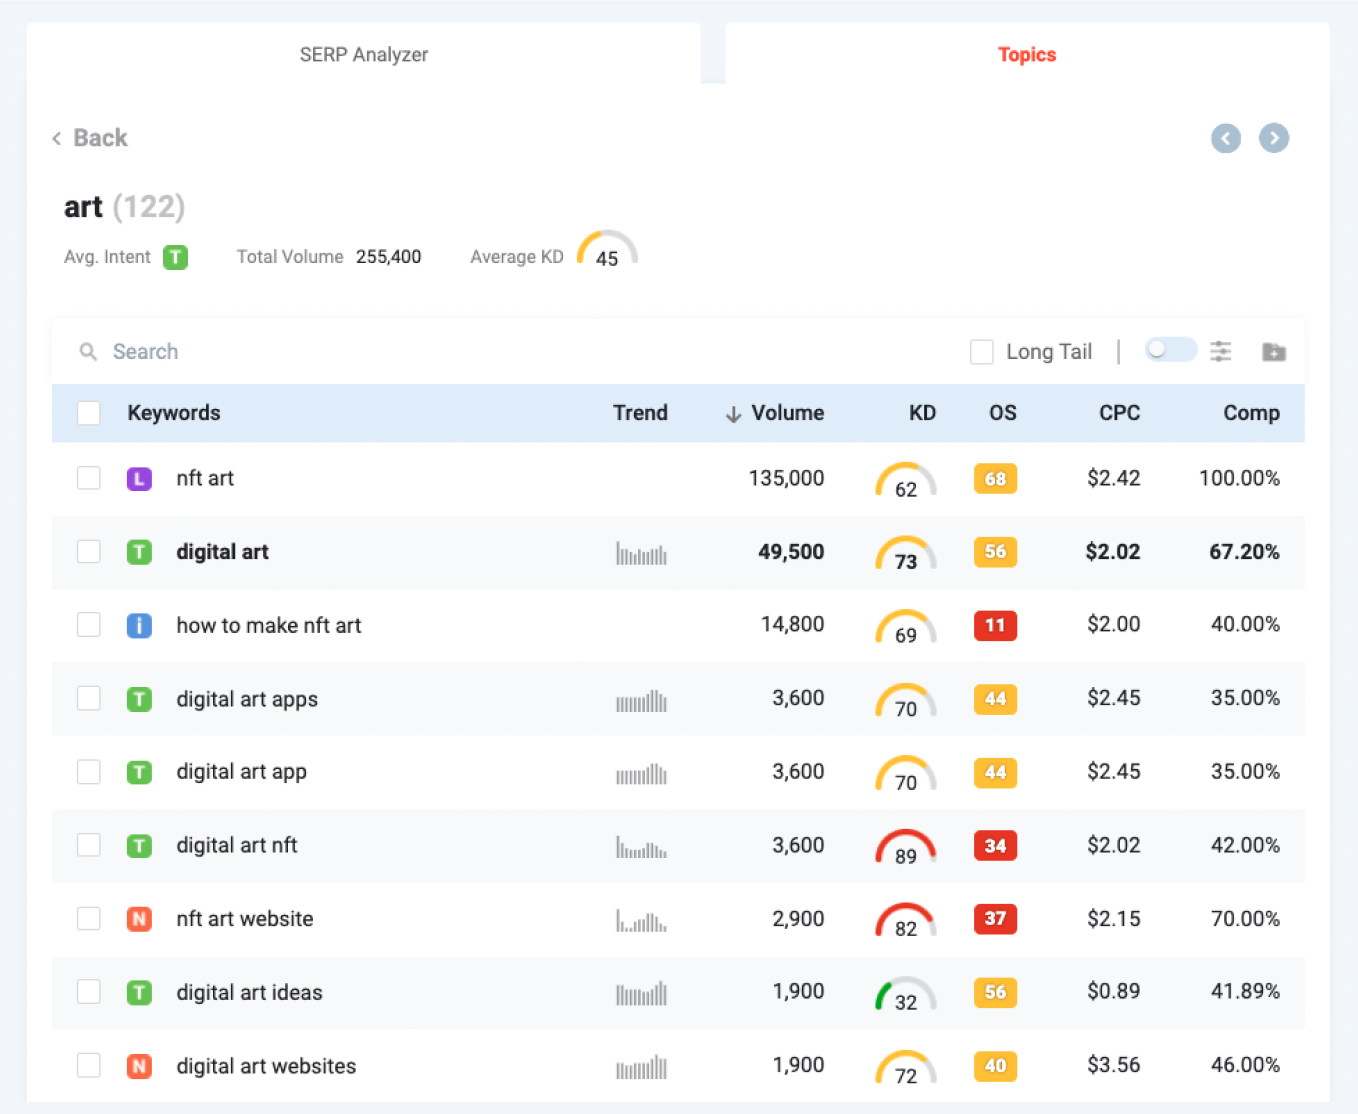The height and width of the screenshot is (1114, 1358).
Task: Click the red OS 11 badge
Action: click(x=996, y=625)
